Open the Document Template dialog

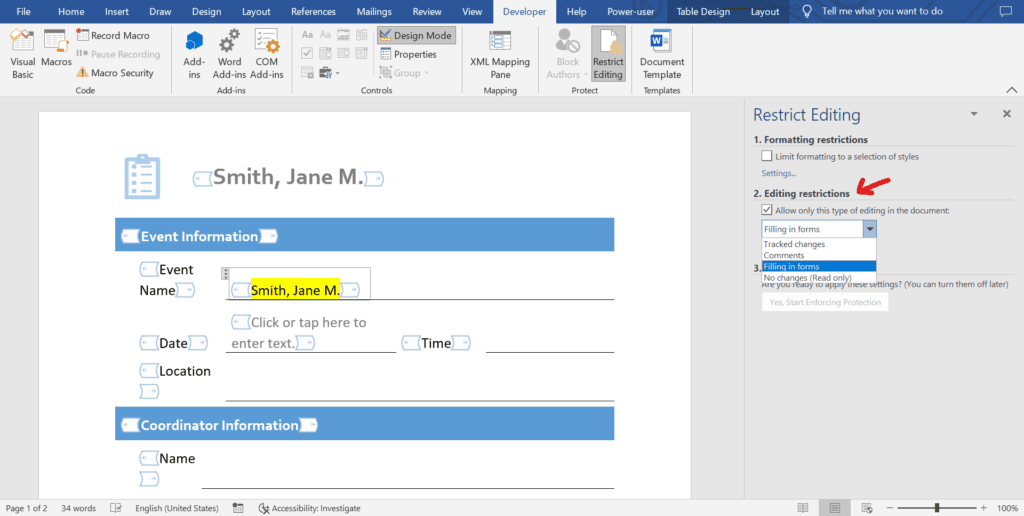click(662, 55)
